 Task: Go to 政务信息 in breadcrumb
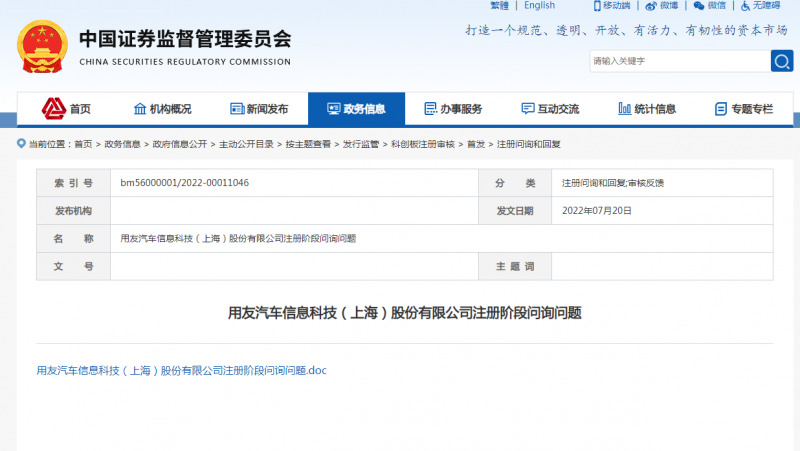coord(122,144)
